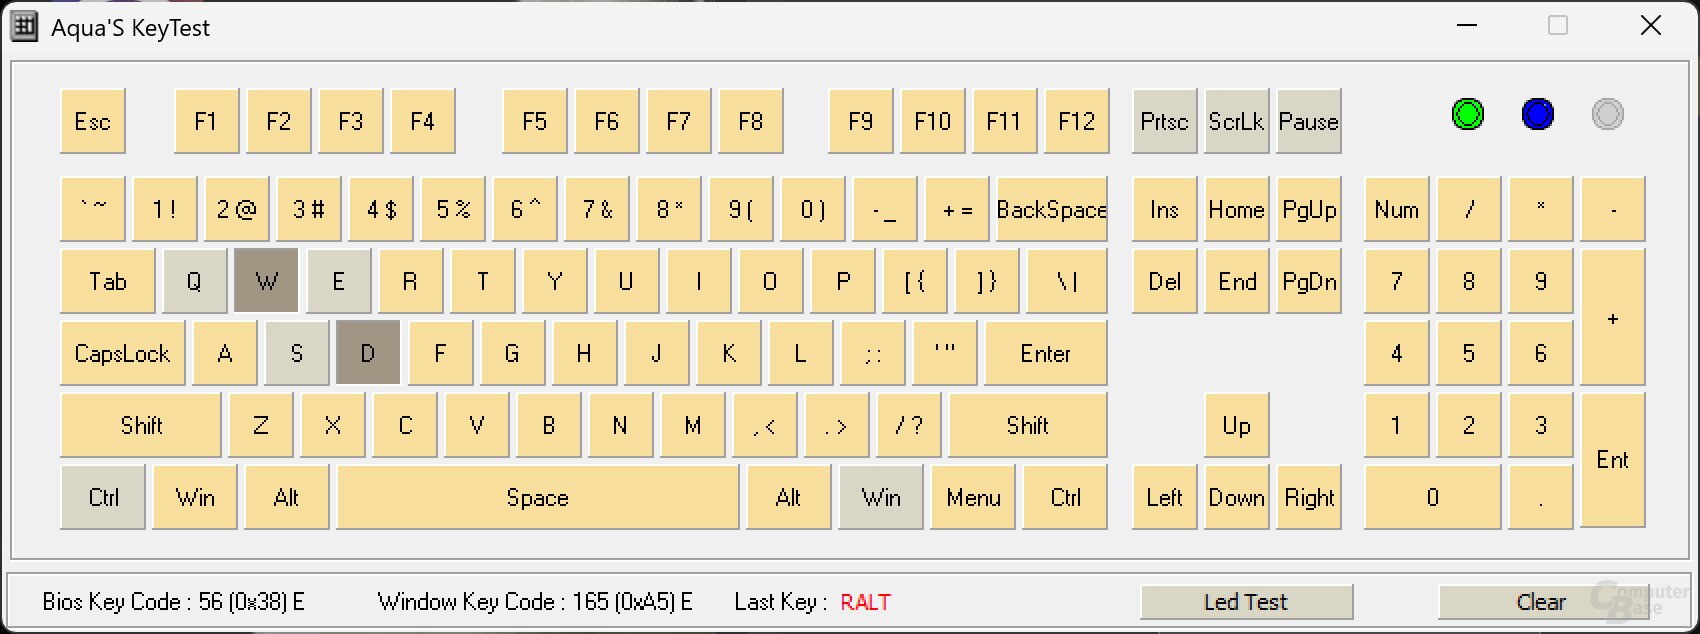Click the Led Test button

coord(1246,602)
